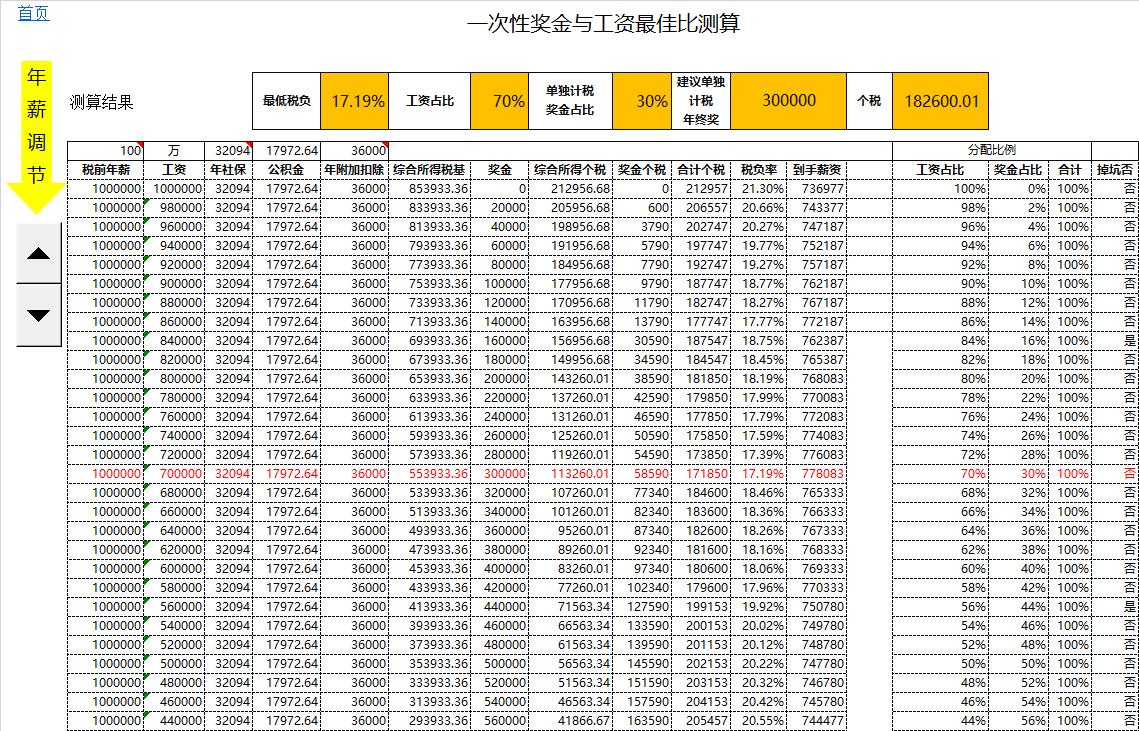Select the red 171850 total tax cell

[x=701, y=474]
